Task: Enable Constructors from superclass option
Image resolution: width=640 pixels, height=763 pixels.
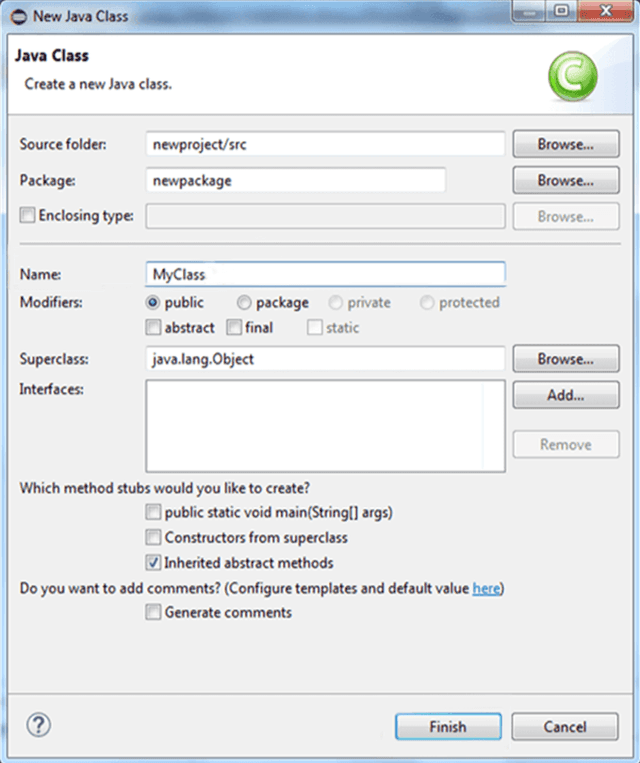Action: tap(153, 537)
